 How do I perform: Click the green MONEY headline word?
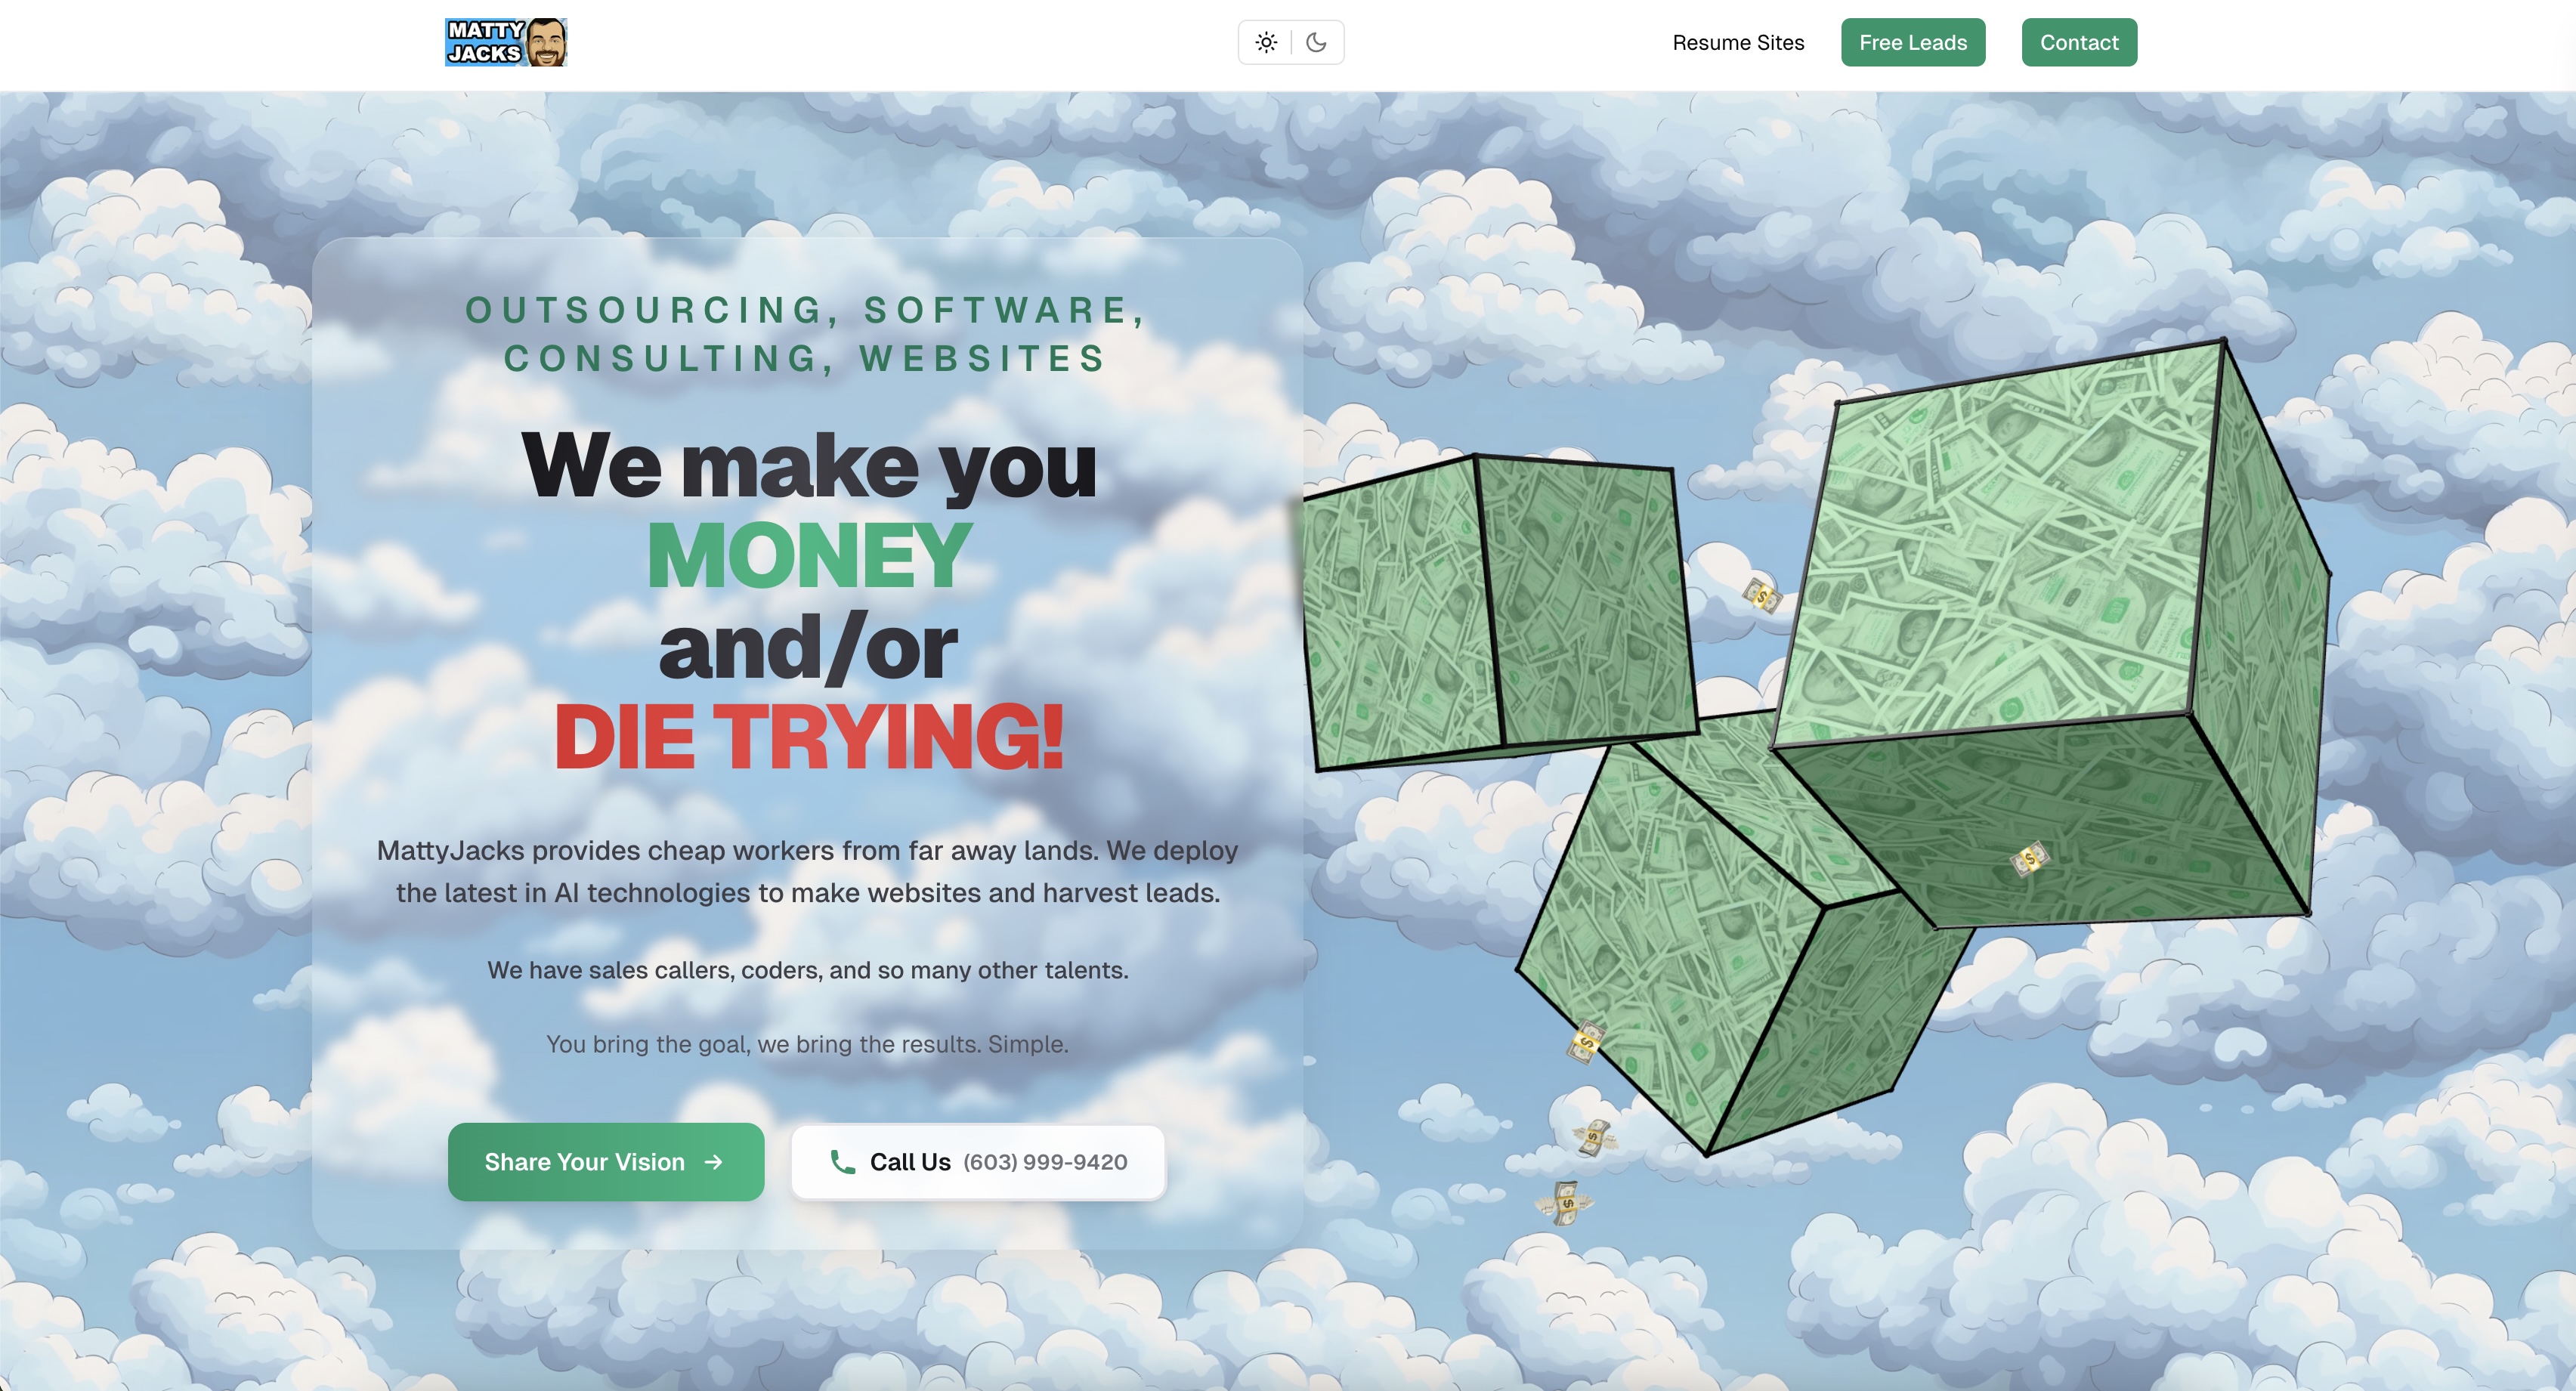coord(808,555)
